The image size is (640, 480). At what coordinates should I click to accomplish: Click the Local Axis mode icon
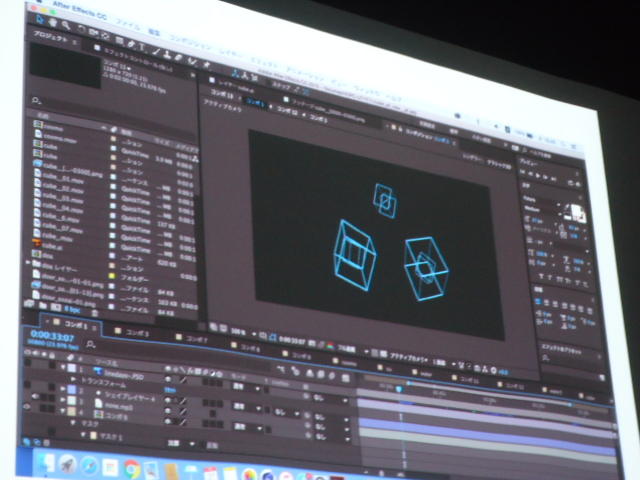[x=236, y=73]
